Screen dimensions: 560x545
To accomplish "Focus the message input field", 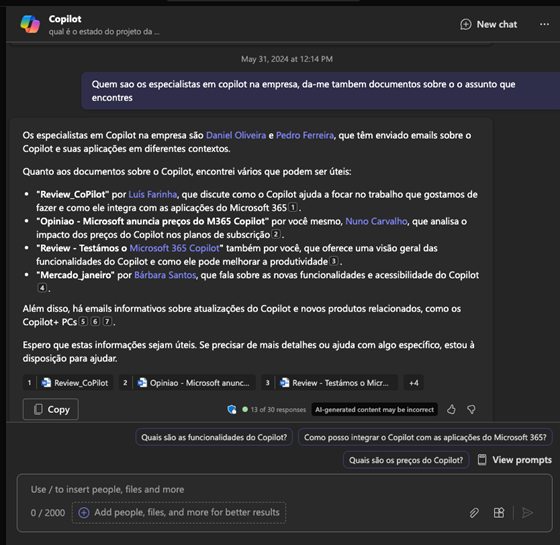I will pos(284,489).
